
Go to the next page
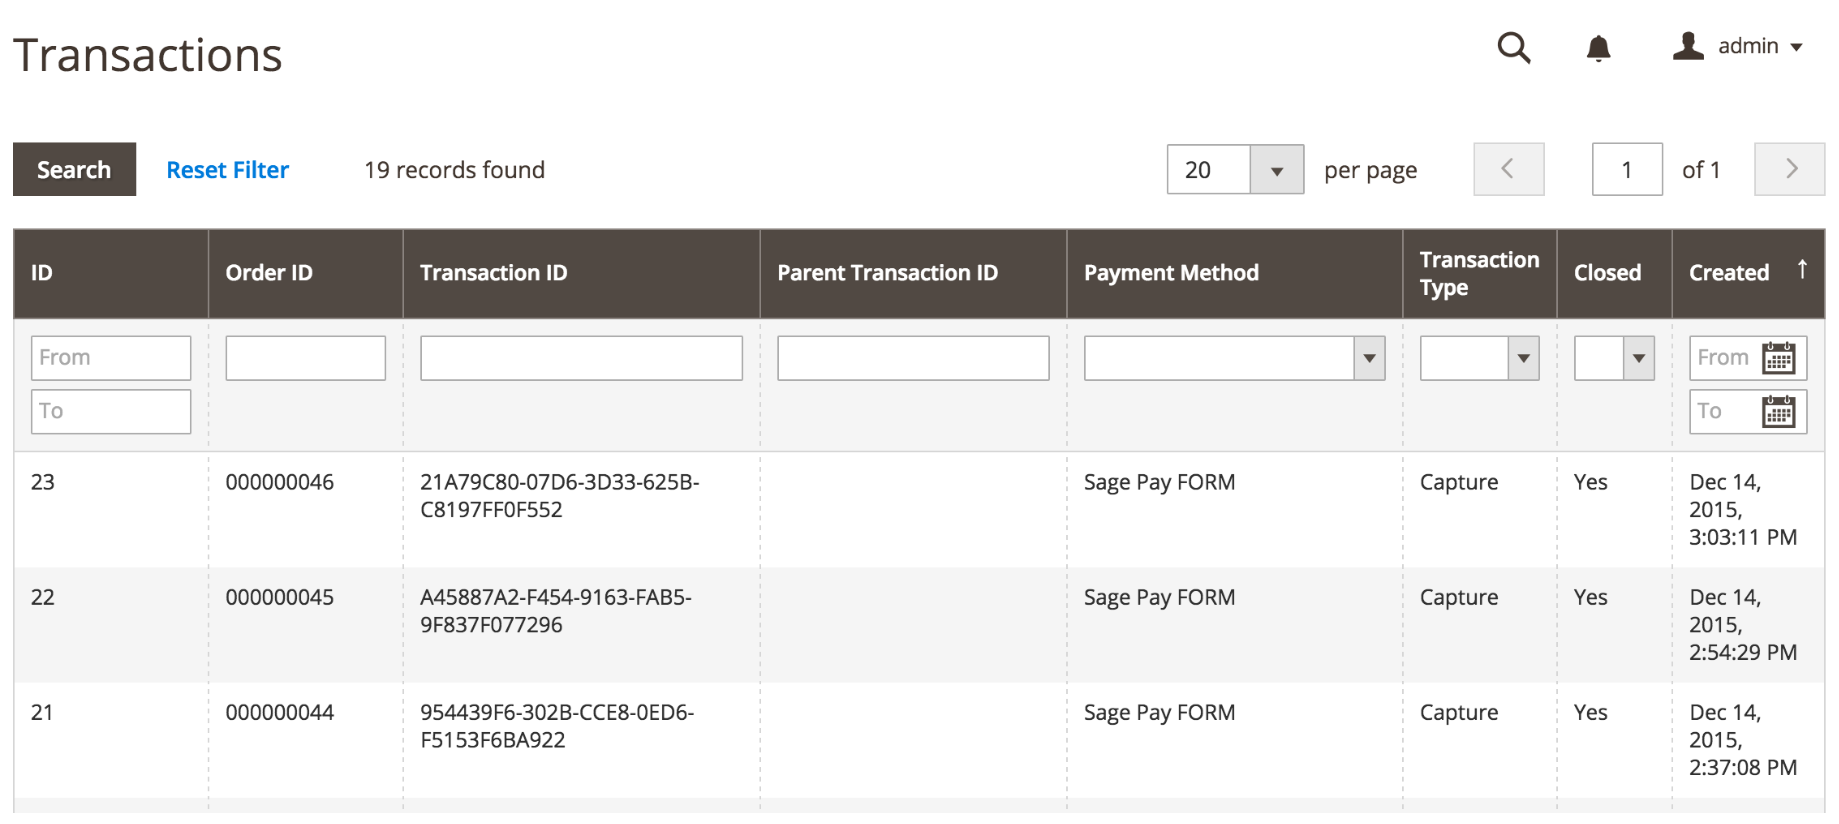coord(1789,169)
